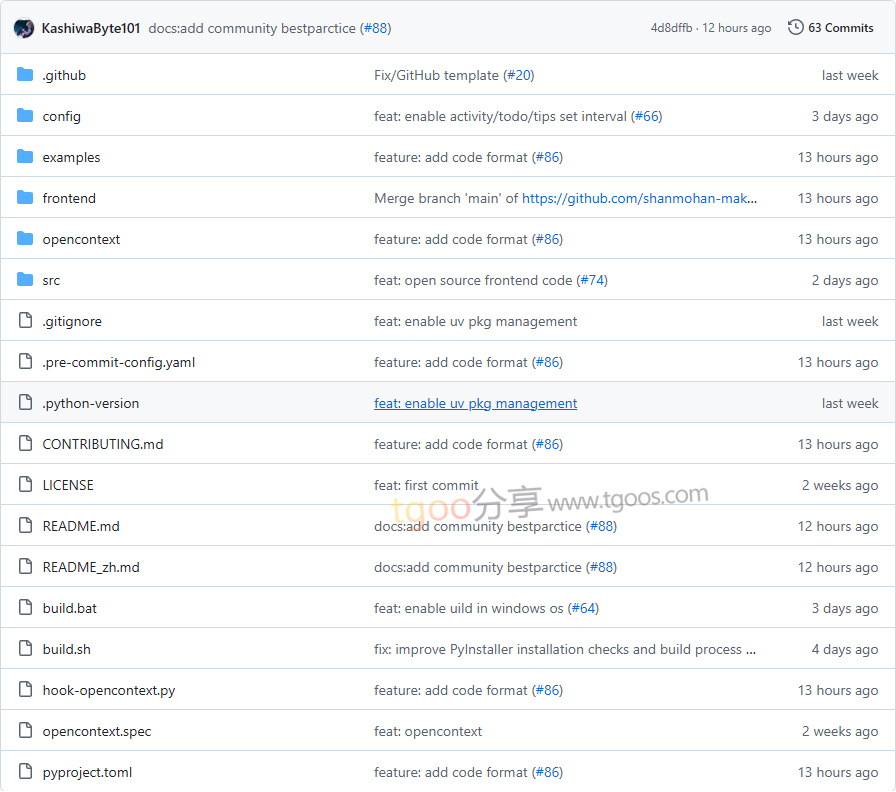Screen dimensions: 896x792
Task: Open 'feat: enable uv pkg management' .python-version commit
Action: [x=475, y=403]
